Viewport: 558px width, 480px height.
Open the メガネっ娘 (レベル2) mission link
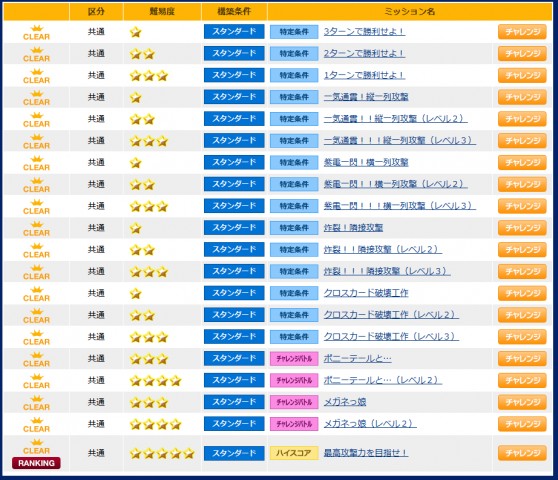pos(370,424)
